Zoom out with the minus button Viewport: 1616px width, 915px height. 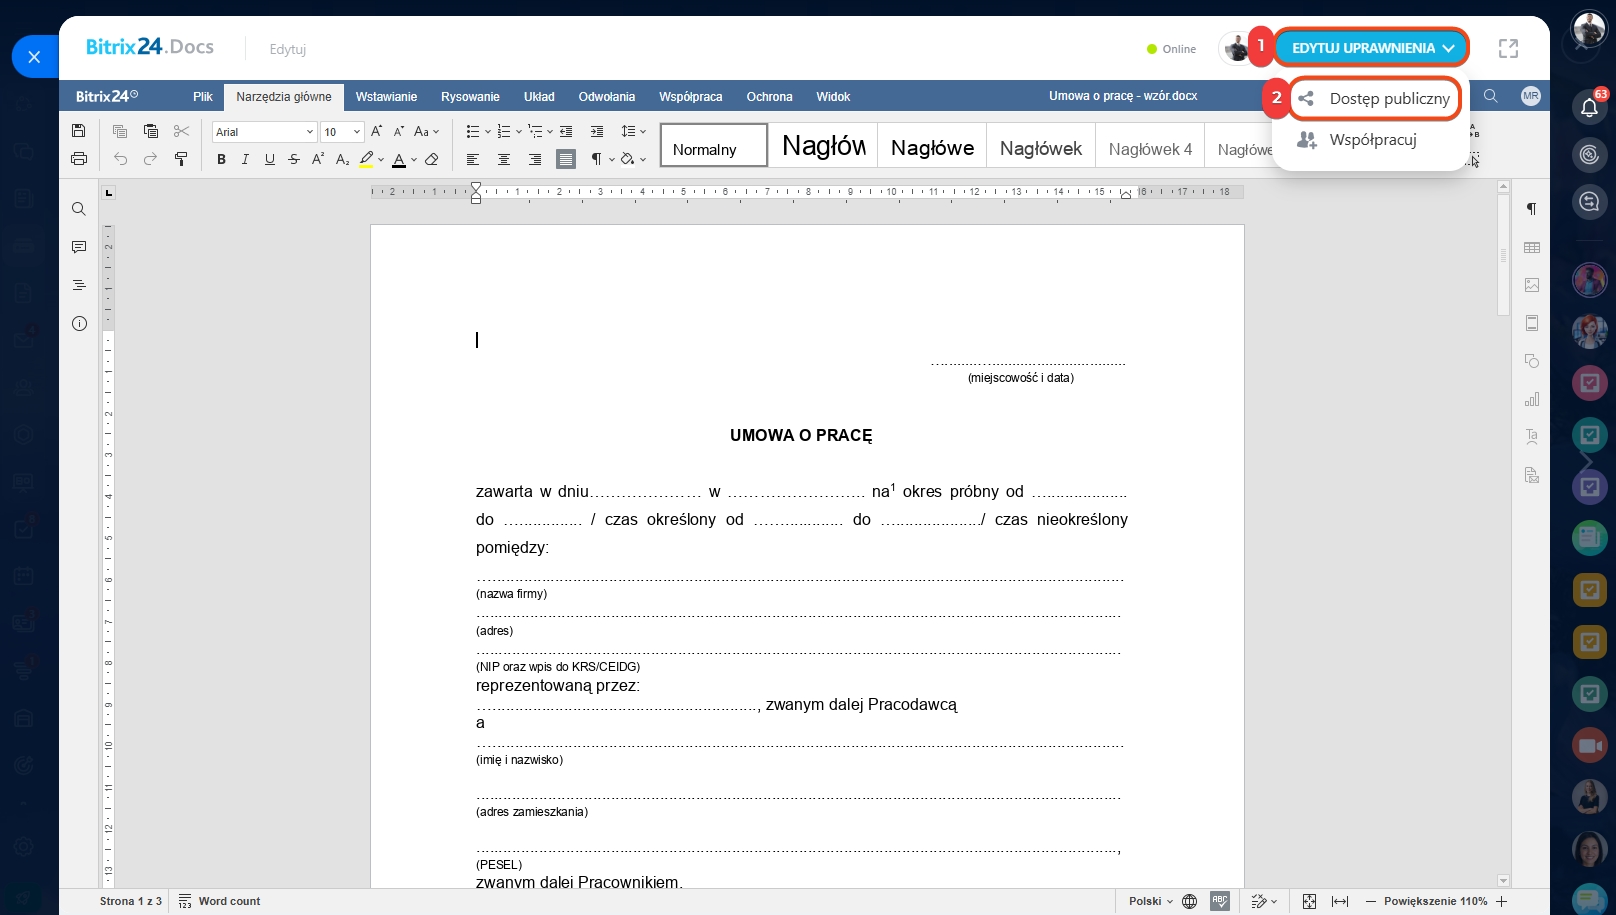1371,901
